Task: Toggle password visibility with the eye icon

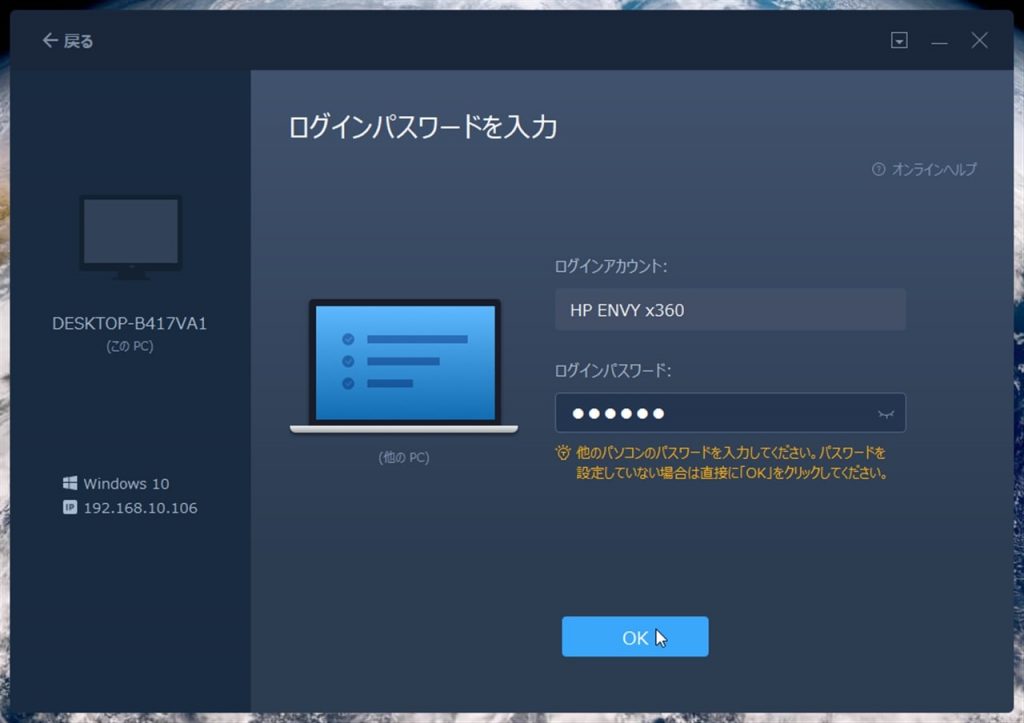Action: (x=885, y=413)
